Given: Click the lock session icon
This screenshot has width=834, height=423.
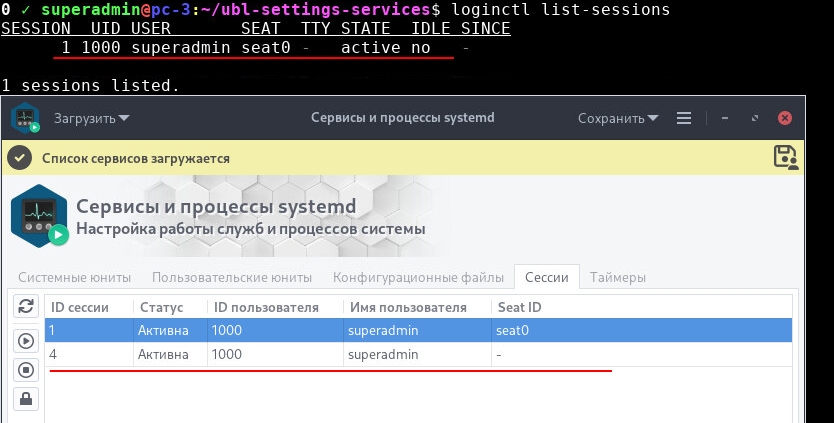Looking at the screenshot, I should (27, 399).
